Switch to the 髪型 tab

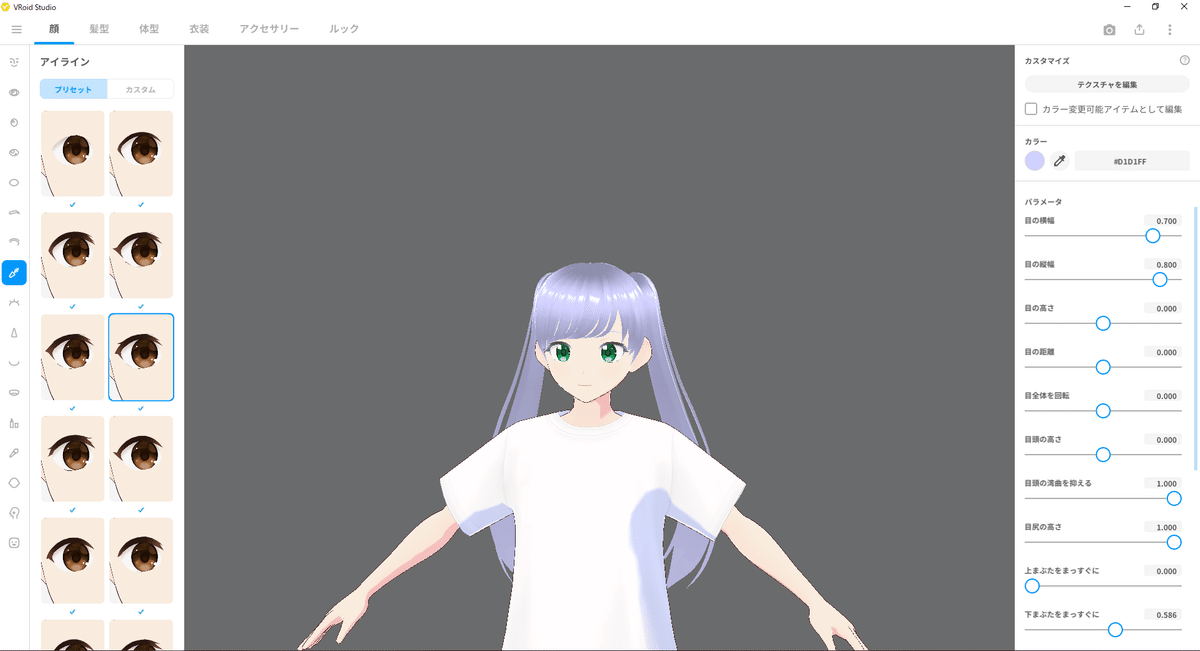click(99, 29)
